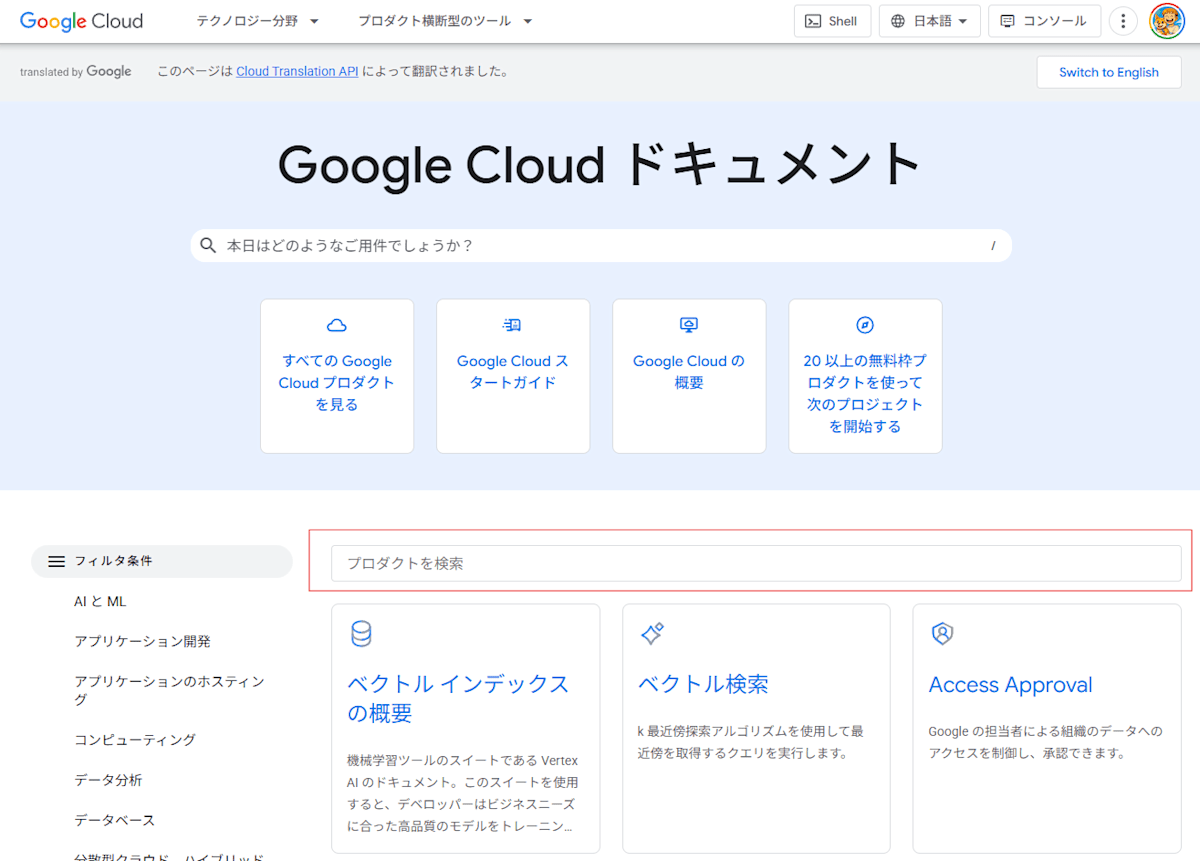Click the shield icon above Access Approval
This screenshot has width=1200, height=861.
[x=941, y=633]
